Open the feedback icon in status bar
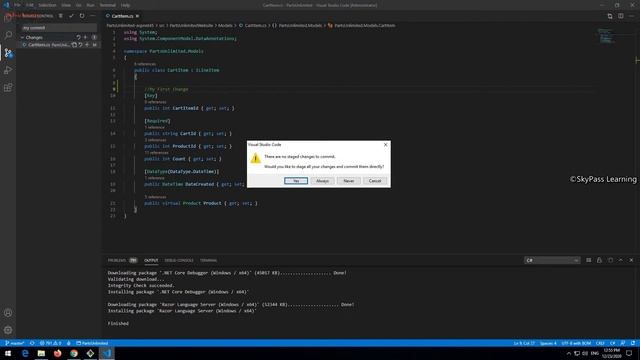 click(x=622, y=343)
